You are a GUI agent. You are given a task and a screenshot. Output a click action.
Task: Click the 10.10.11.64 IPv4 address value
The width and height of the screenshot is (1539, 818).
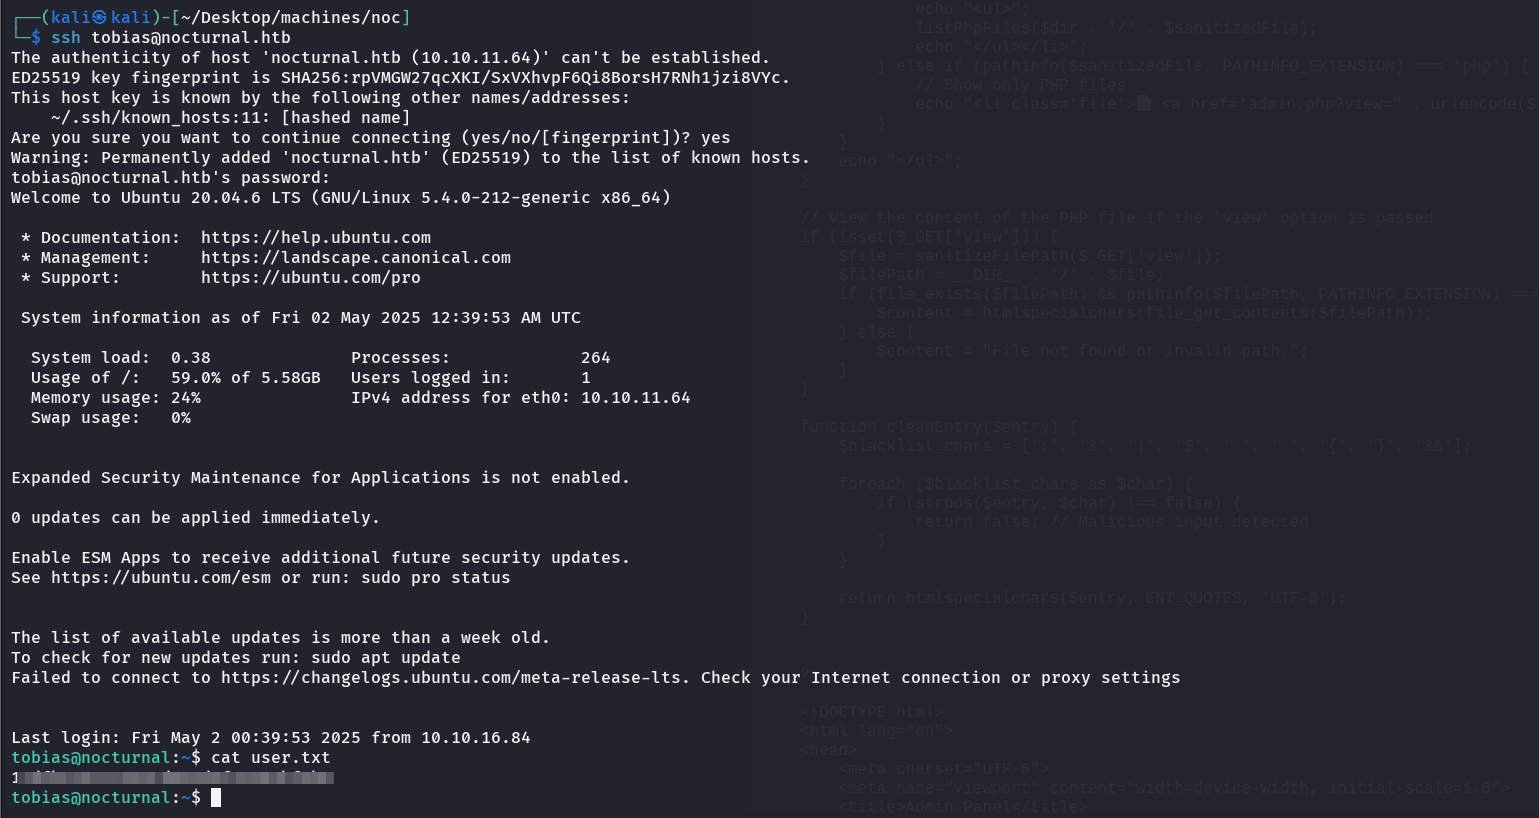pos(636,398)
